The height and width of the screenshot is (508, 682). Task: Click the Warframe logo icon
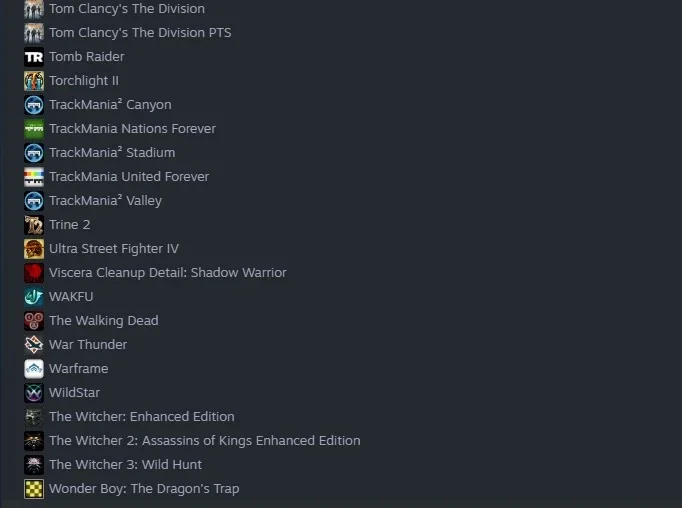[x=34, y=369]
